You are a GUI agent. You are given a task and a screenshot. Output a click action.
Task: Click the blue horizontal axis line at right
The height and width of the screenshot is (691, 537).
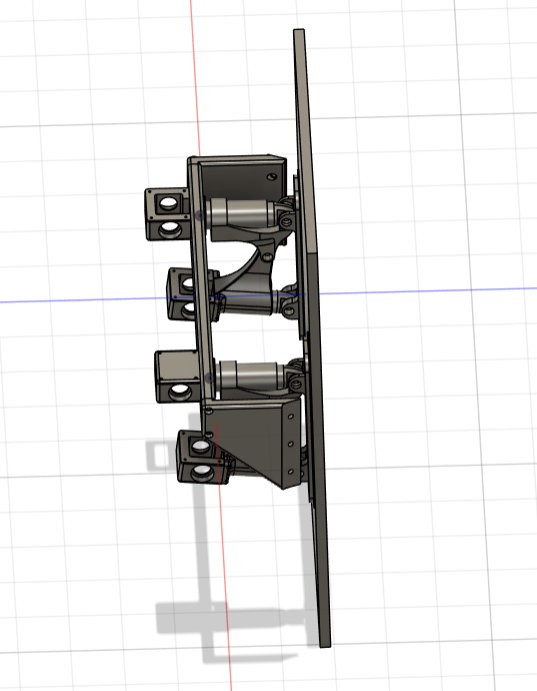point(427,291)
